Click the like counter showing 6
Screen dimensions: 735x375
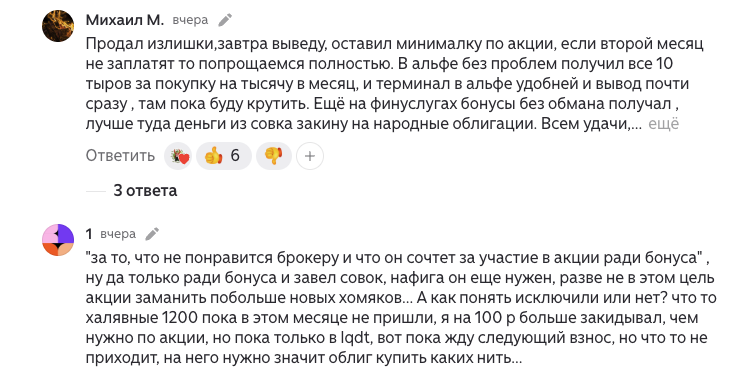tap(235, 155)
